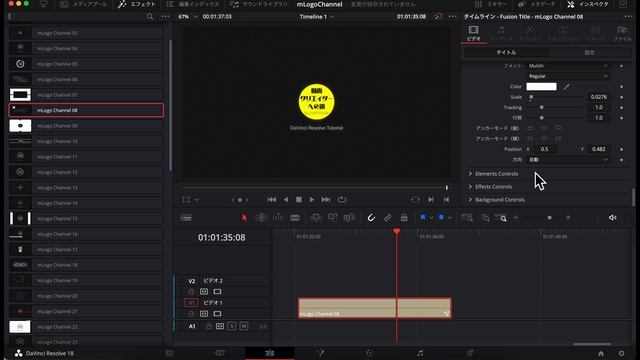
Task: Mute the A1 audio track
Action: [244, 326]
